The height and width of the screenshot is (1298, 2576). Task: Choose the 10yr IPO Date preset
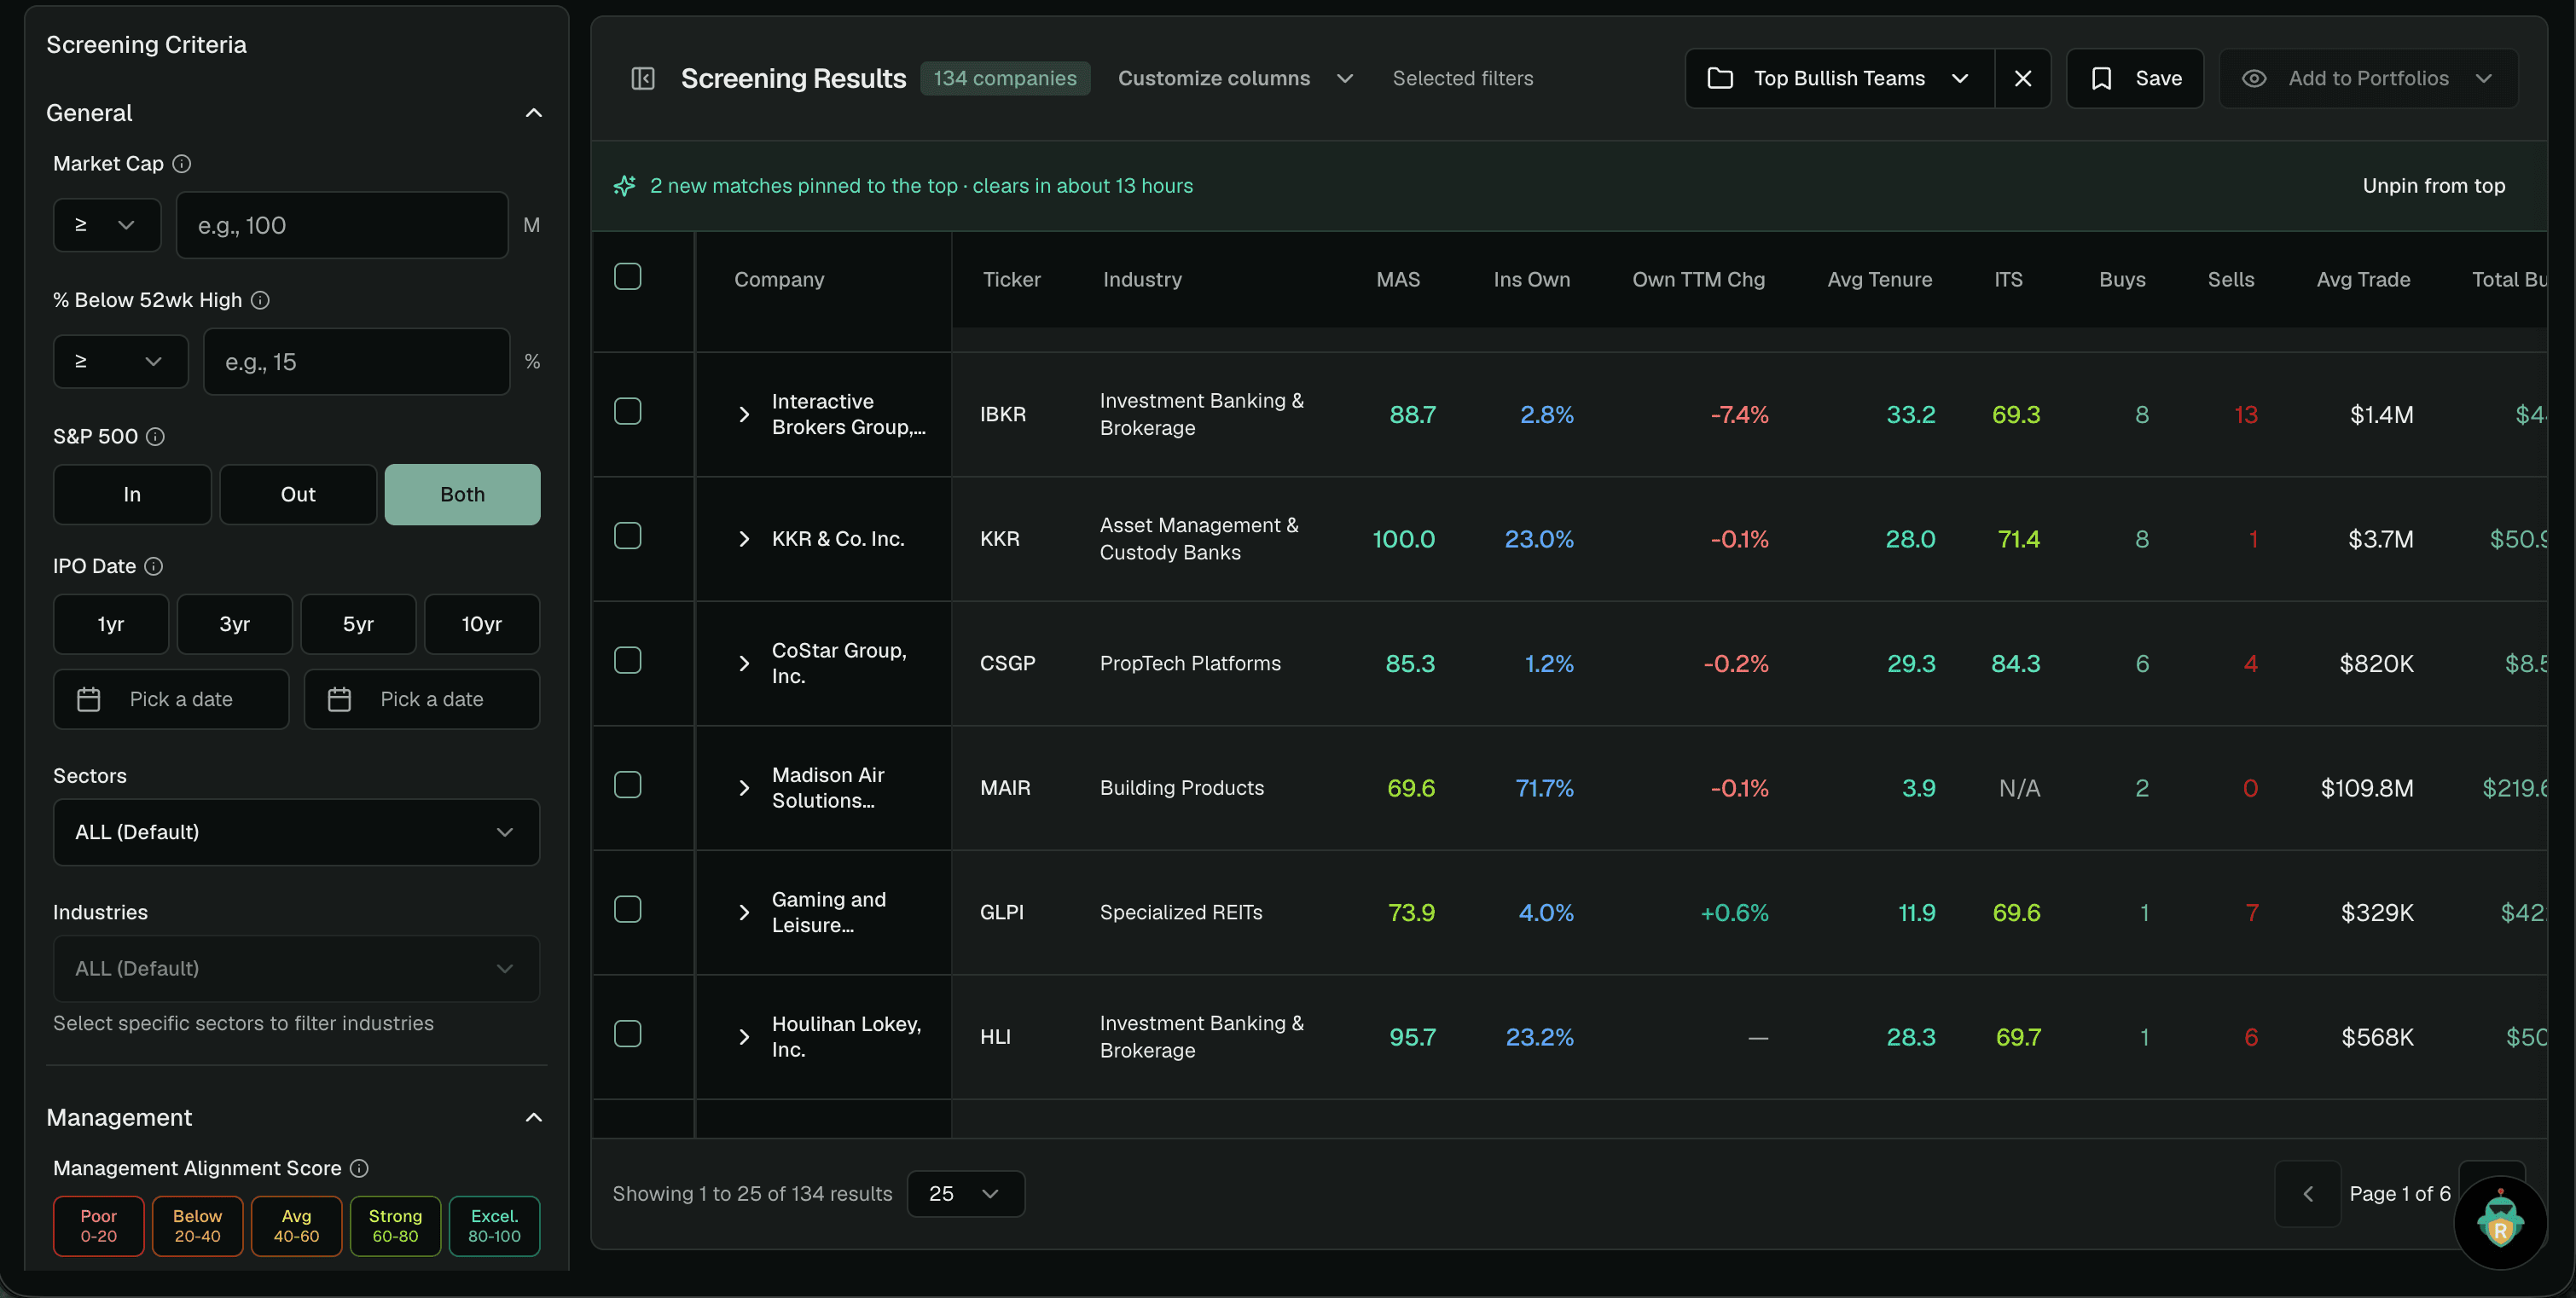pyautogui.click(x=481, y=624)
